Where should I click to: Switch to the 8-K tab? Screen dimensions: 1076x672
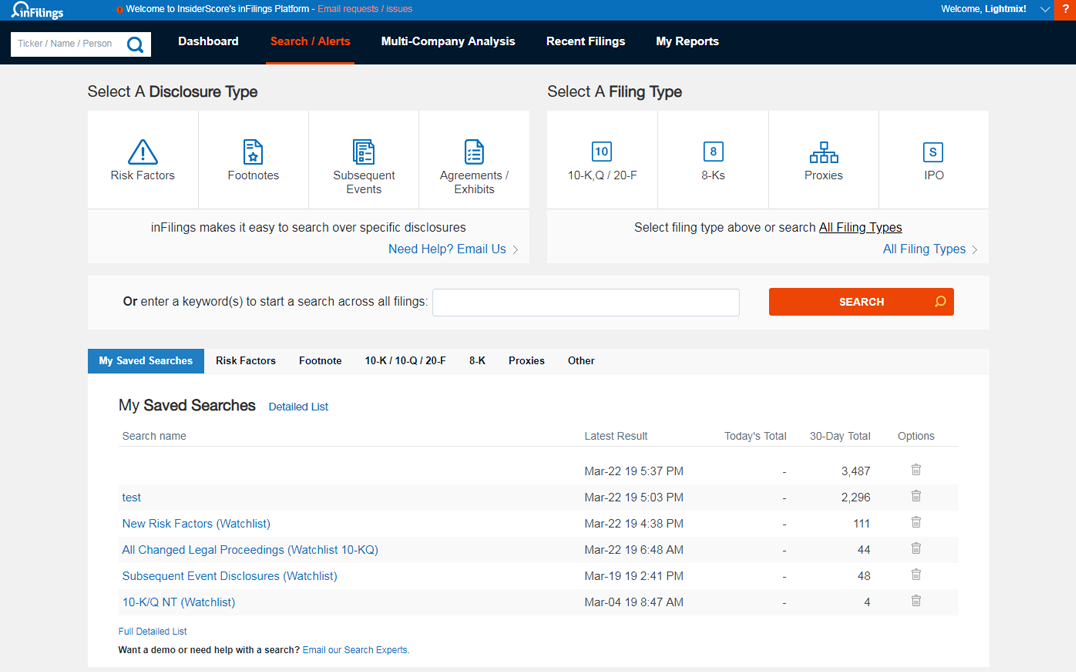(x=477, y=361)
